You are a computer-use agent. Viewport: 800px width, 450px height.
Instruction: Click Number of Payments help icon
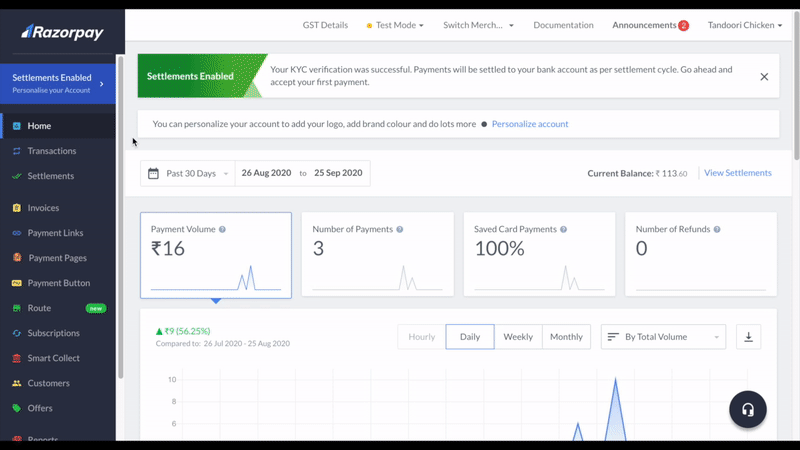tap(399, 229)
